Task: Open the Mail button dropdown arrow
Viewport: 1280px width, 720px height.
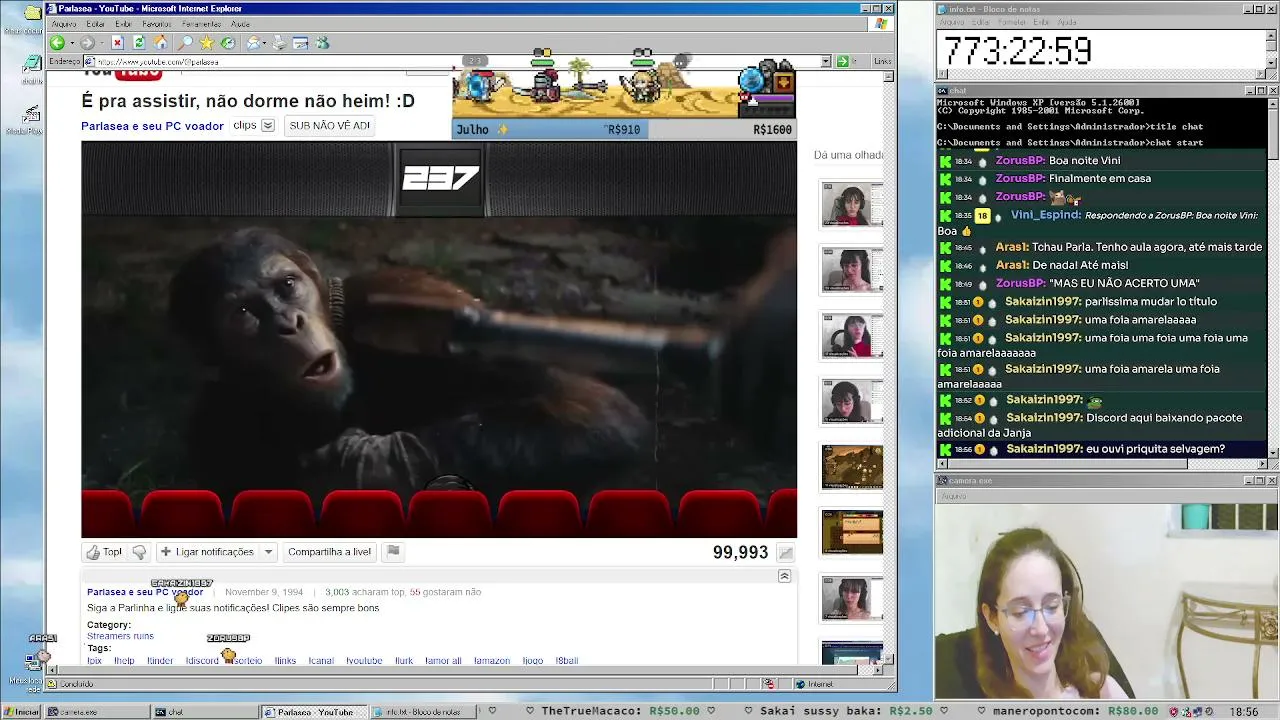Action: click(x=264, y=43)
